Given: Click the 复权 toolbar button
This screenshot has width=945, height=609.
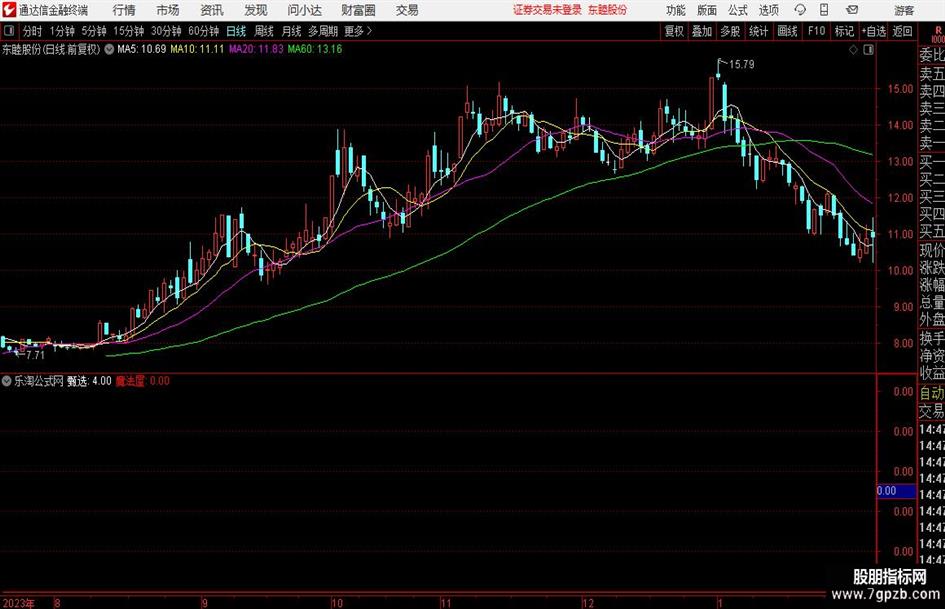Looking at the screenshot, I should 674,31.
